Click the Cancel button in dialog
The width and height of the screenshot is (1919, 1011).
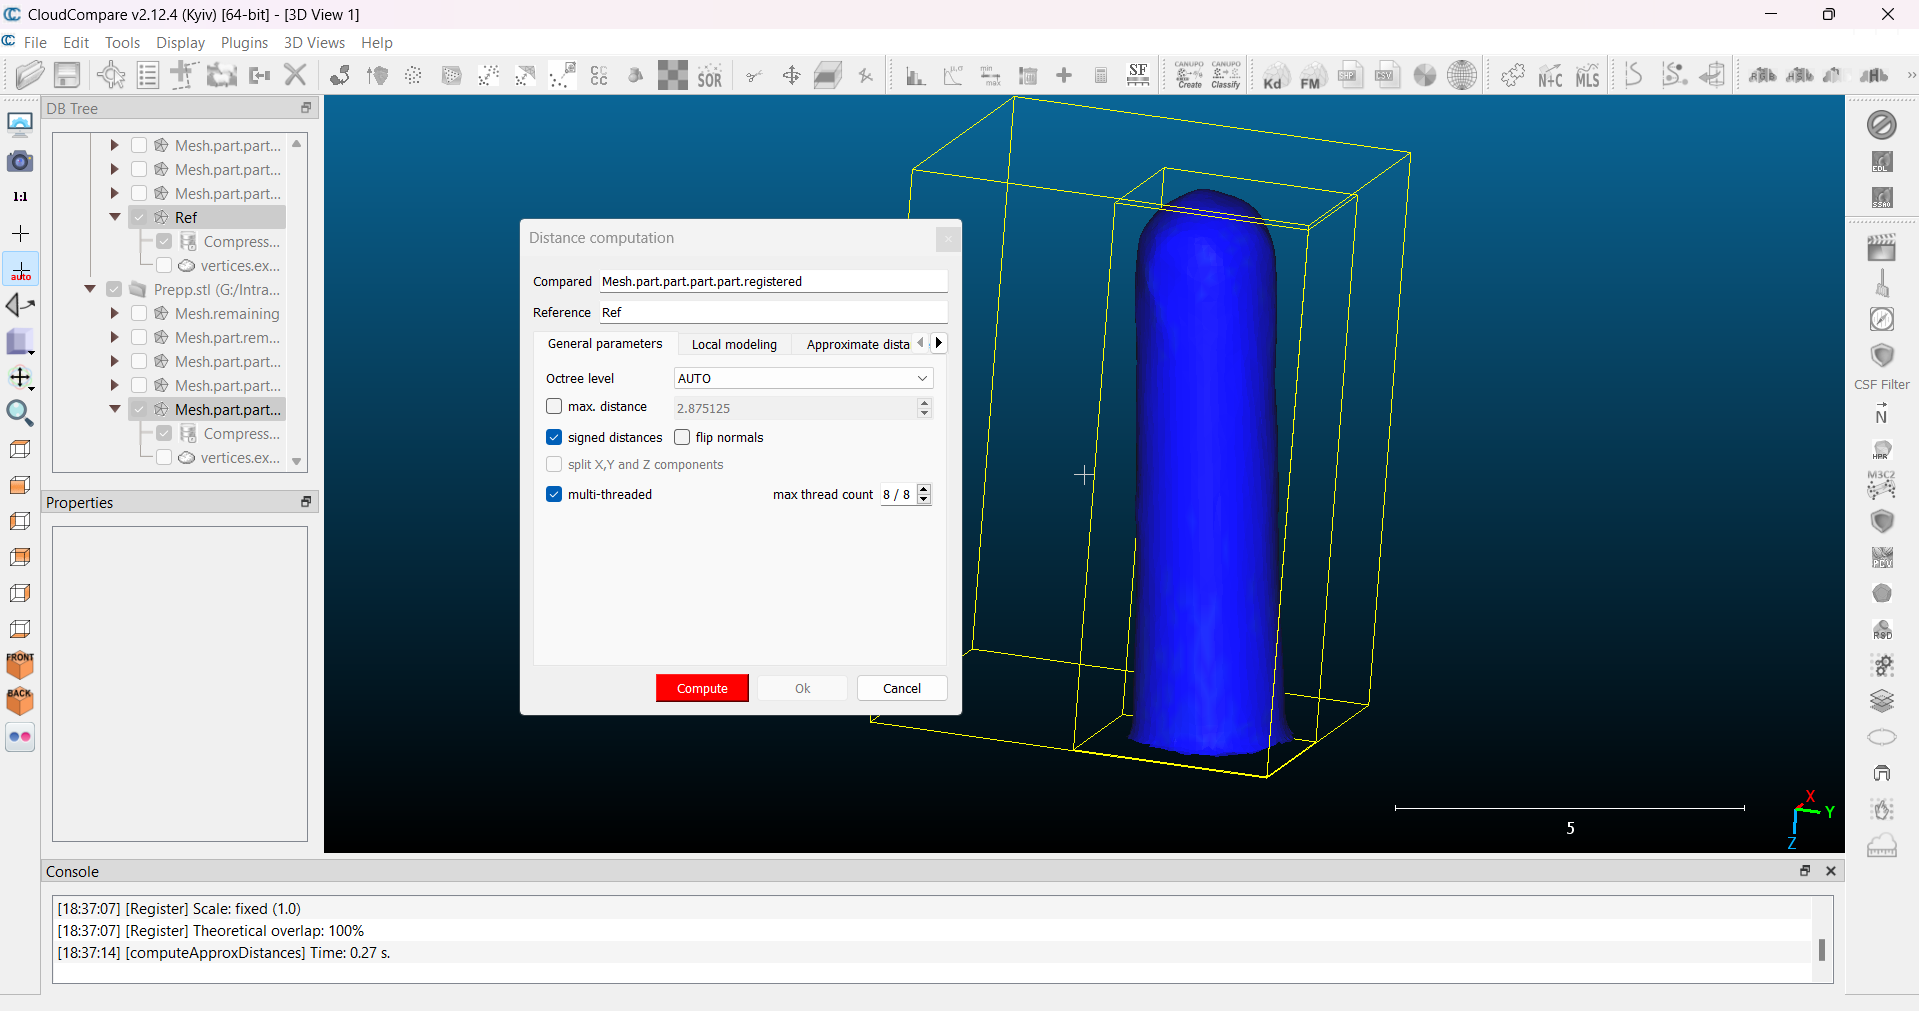point(901,688)
